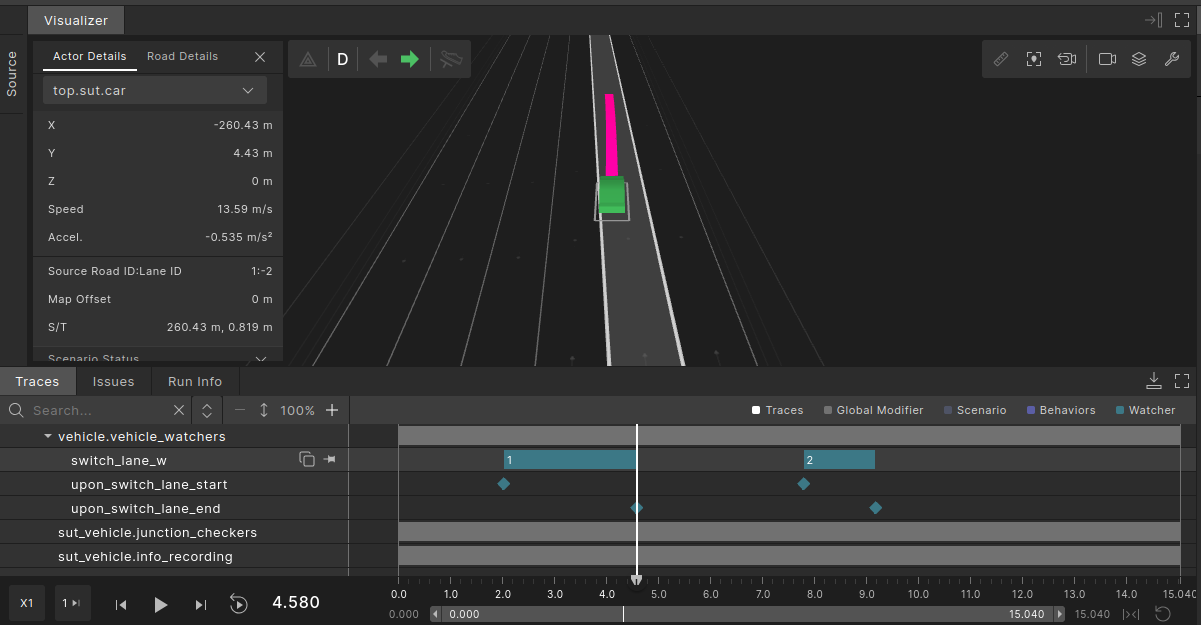The width and height of the screenshot is (1201, 625).
Task: Toggle the Global Modifier legend filter
Action: (x=873, y=410)
